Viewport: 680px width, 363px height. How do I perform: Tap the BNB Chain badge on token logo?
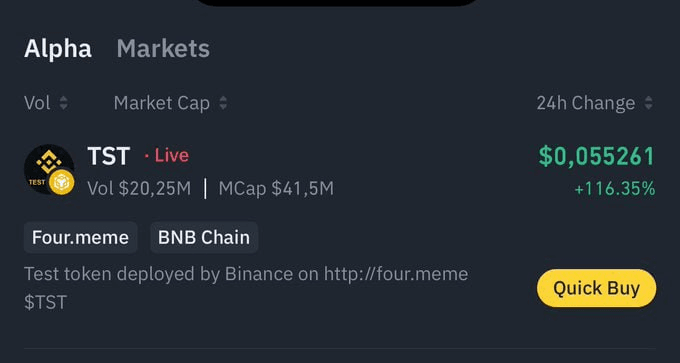62,183
